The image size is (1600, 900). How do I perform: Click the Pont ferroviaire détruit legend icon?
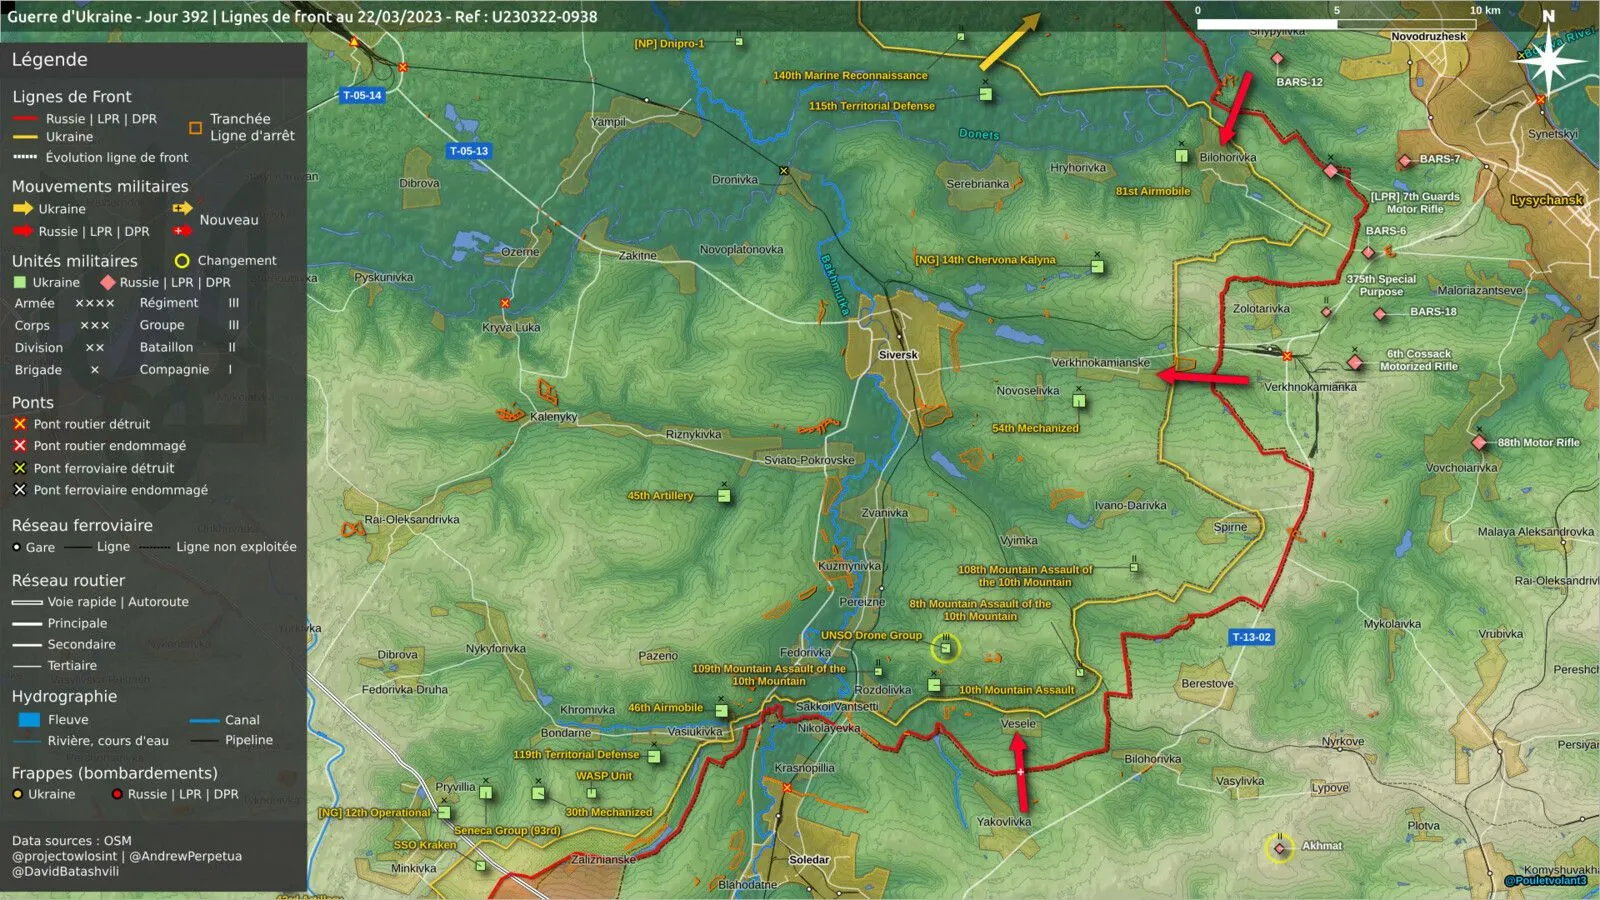20,468
